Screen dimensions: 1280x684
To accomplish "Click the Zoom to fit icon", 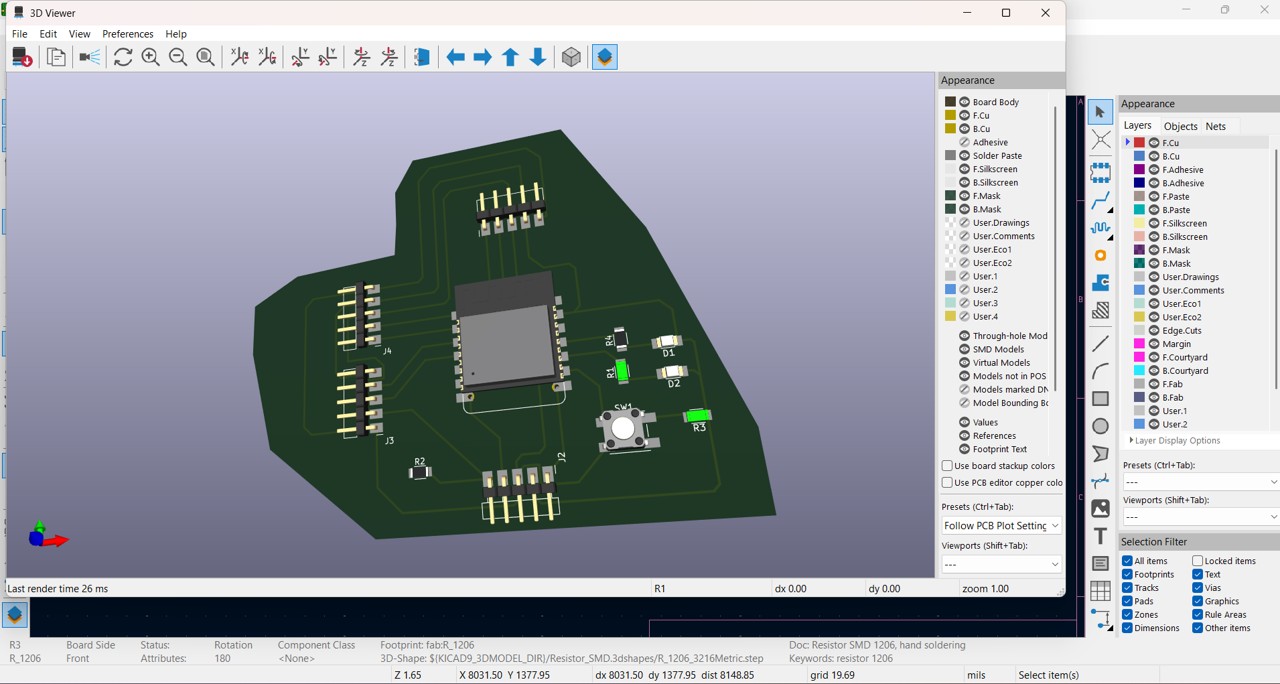I will [205, 58].
